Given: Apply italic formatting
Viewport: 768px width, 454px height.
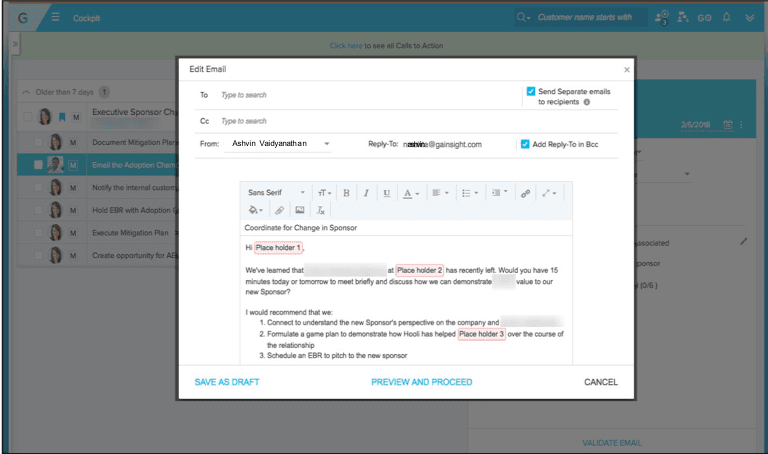Looking at the screenshot, I should coord(366,193).
